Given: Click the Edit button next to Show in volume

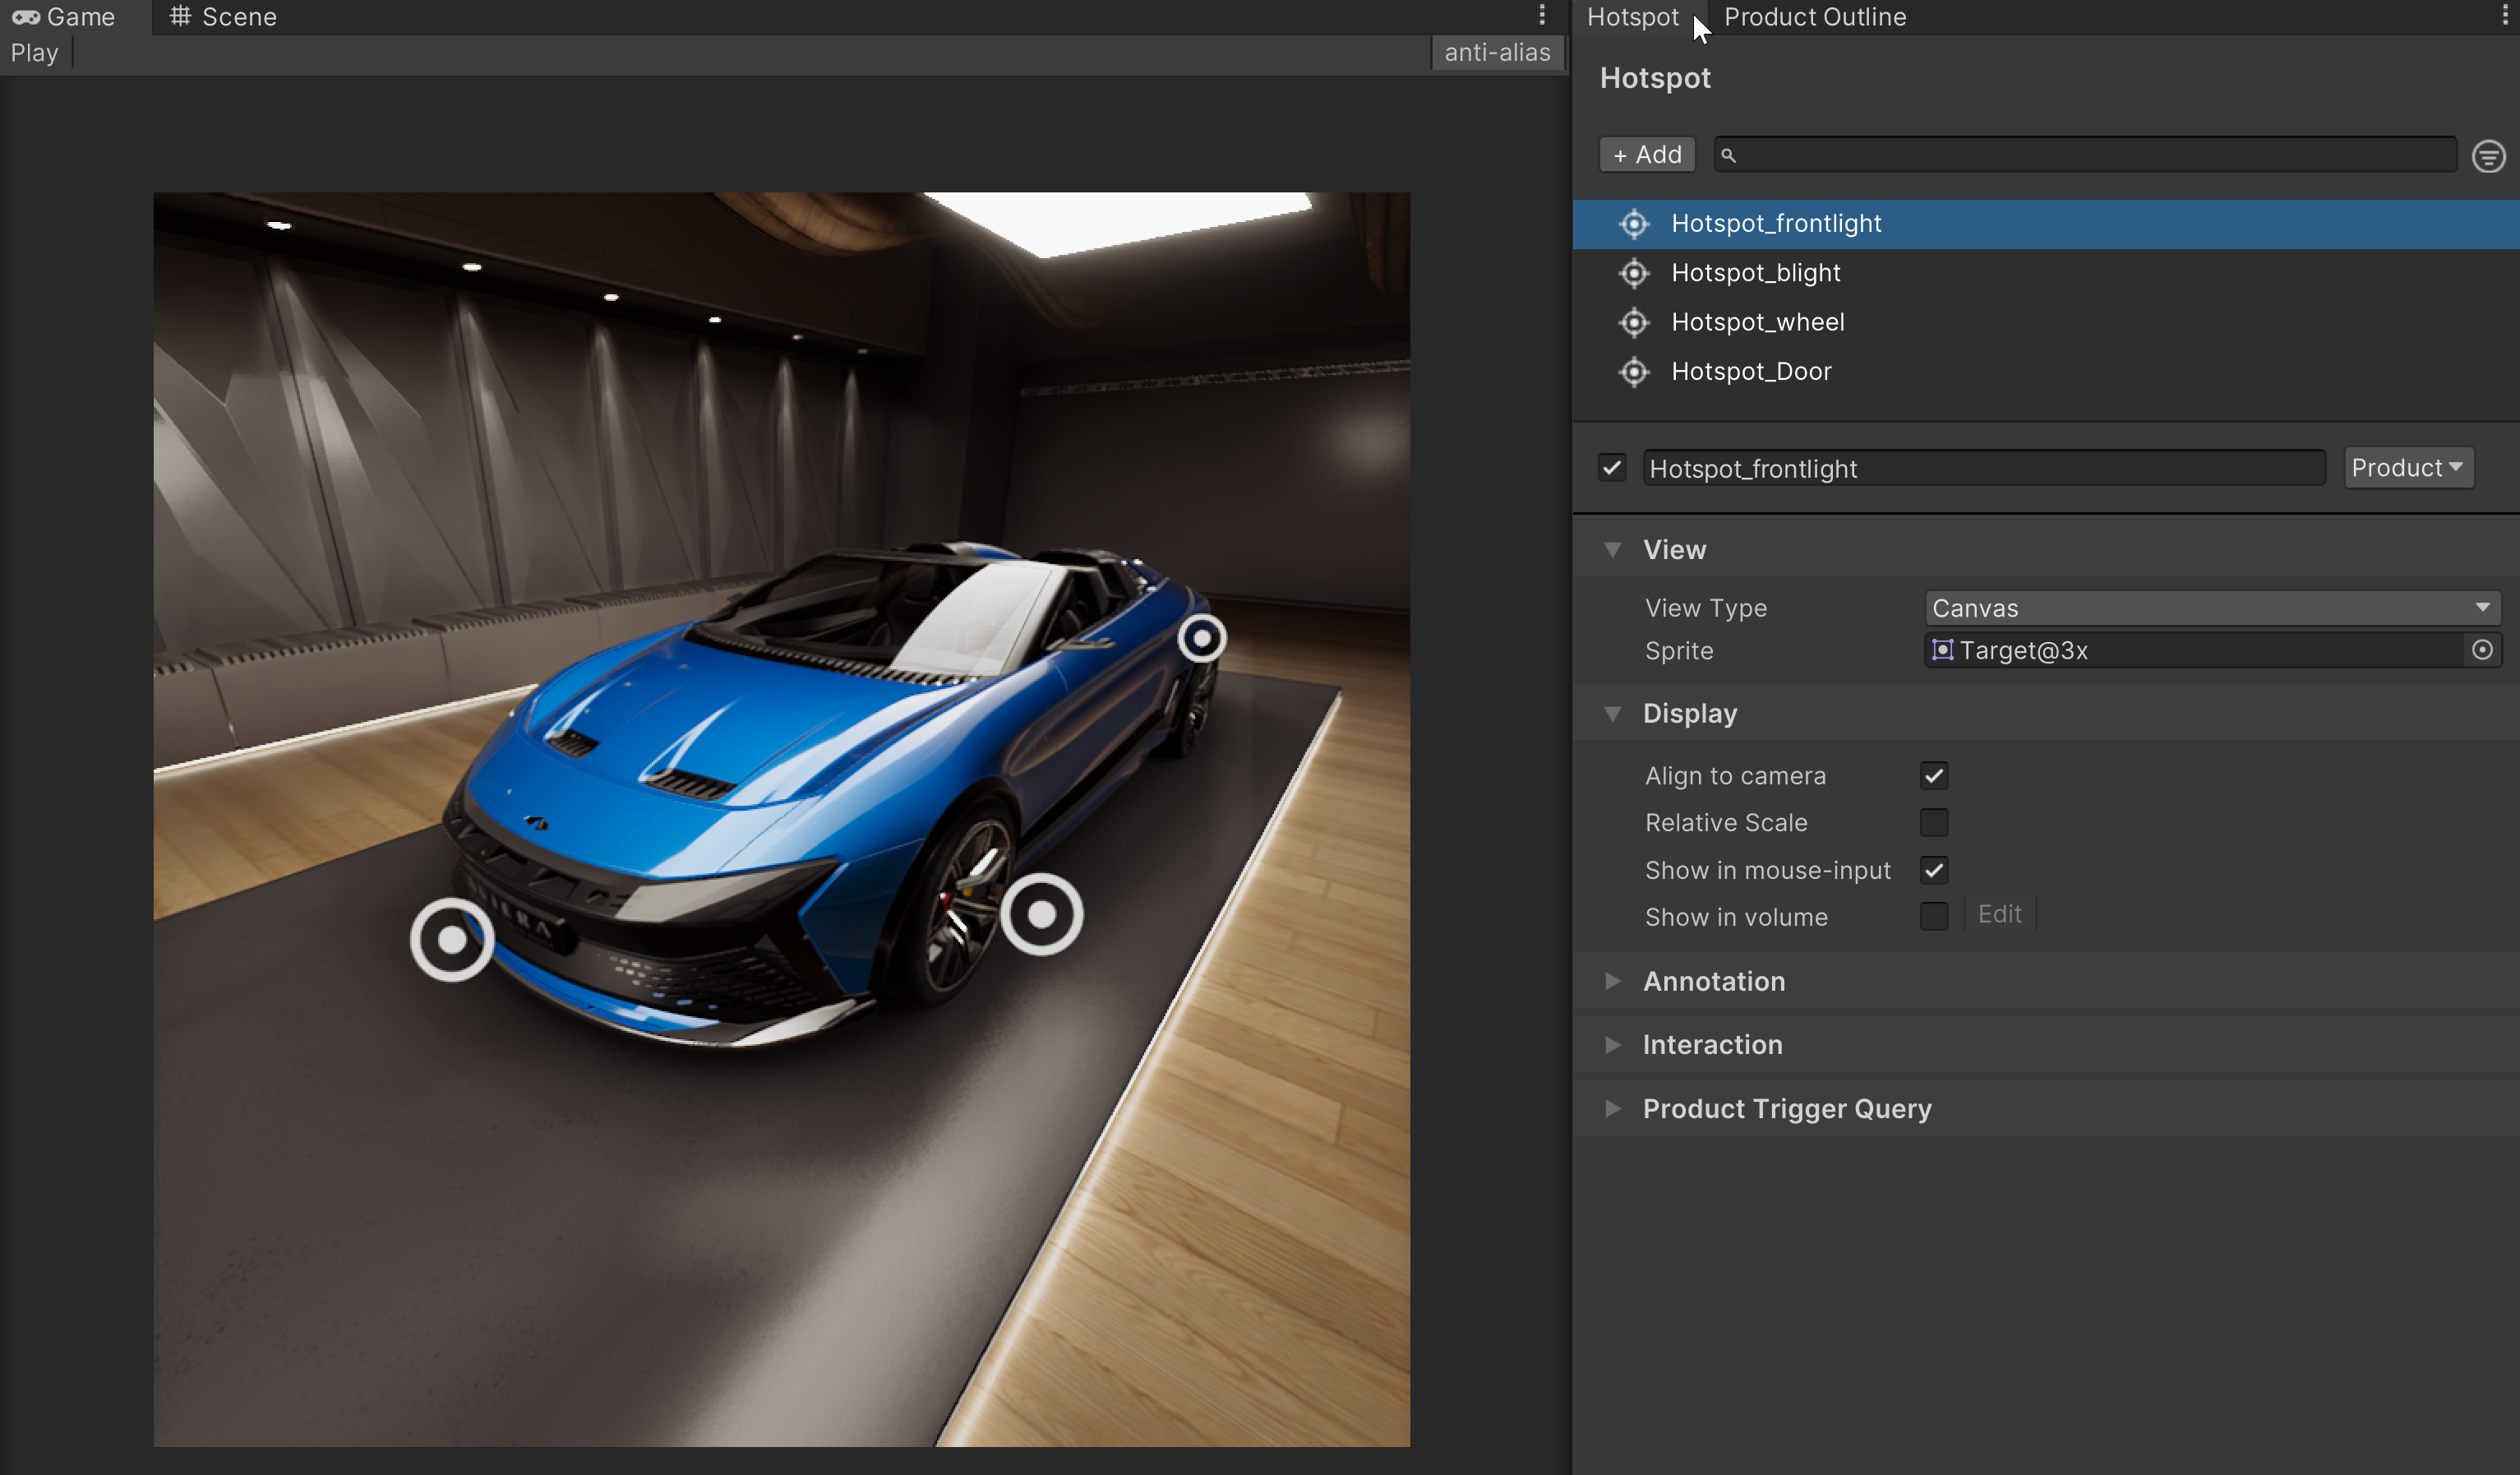Looking at the screenshot, I should point(2001,913).
